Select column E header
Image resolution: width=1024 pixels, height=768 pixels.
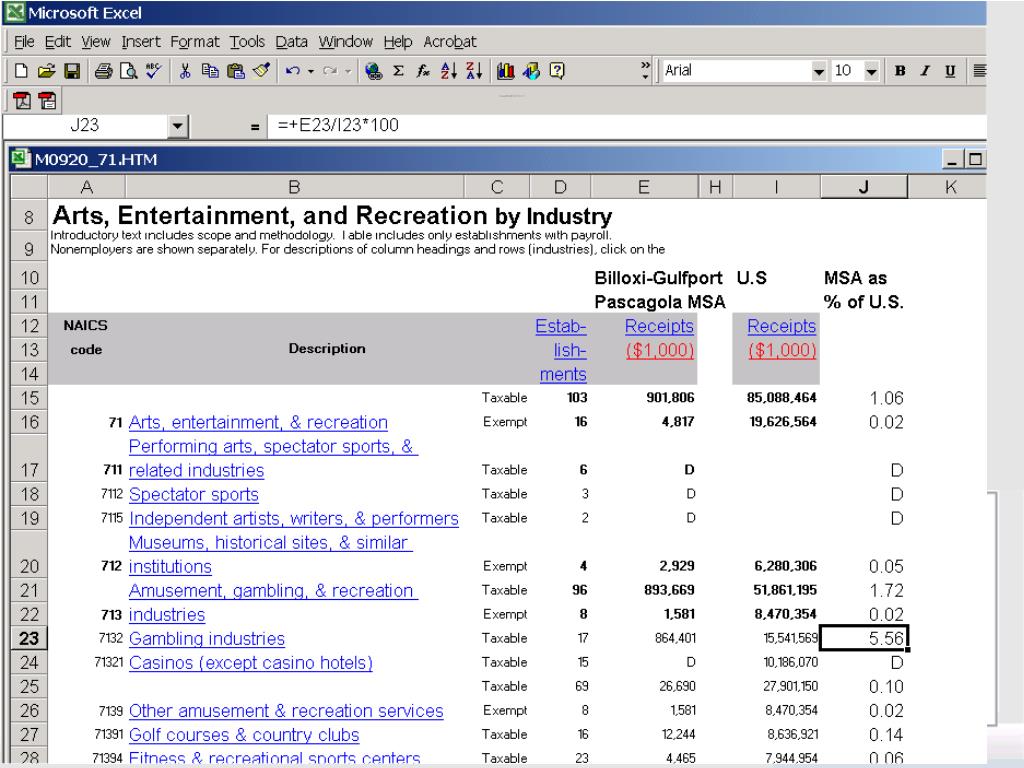click(643, 187)
